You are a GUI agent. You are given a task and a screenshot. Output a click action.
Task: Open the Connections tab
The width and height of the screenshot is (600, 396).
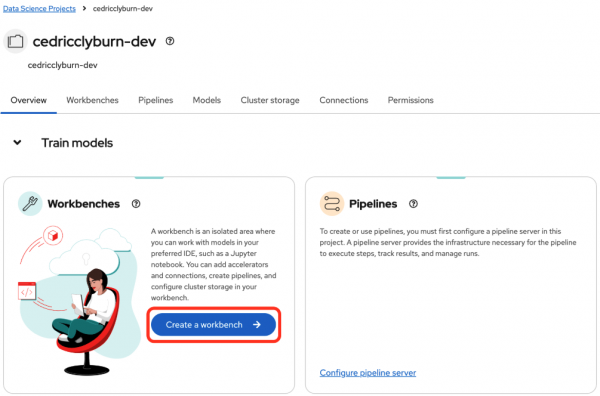click(x=344, y=100)
